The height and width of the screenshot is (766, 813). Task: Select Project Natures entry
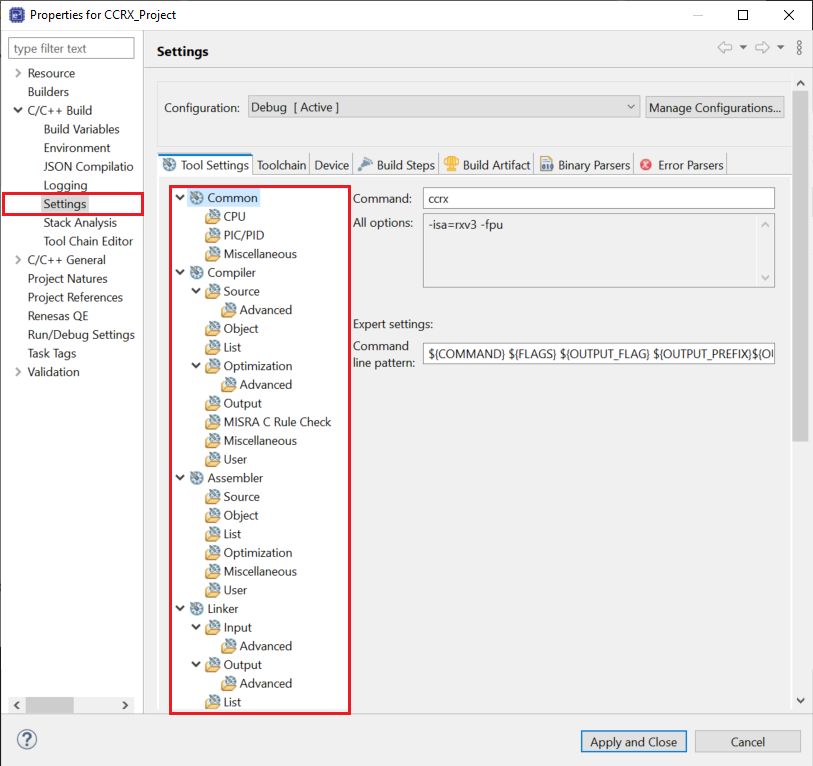[x=67, y=278]
